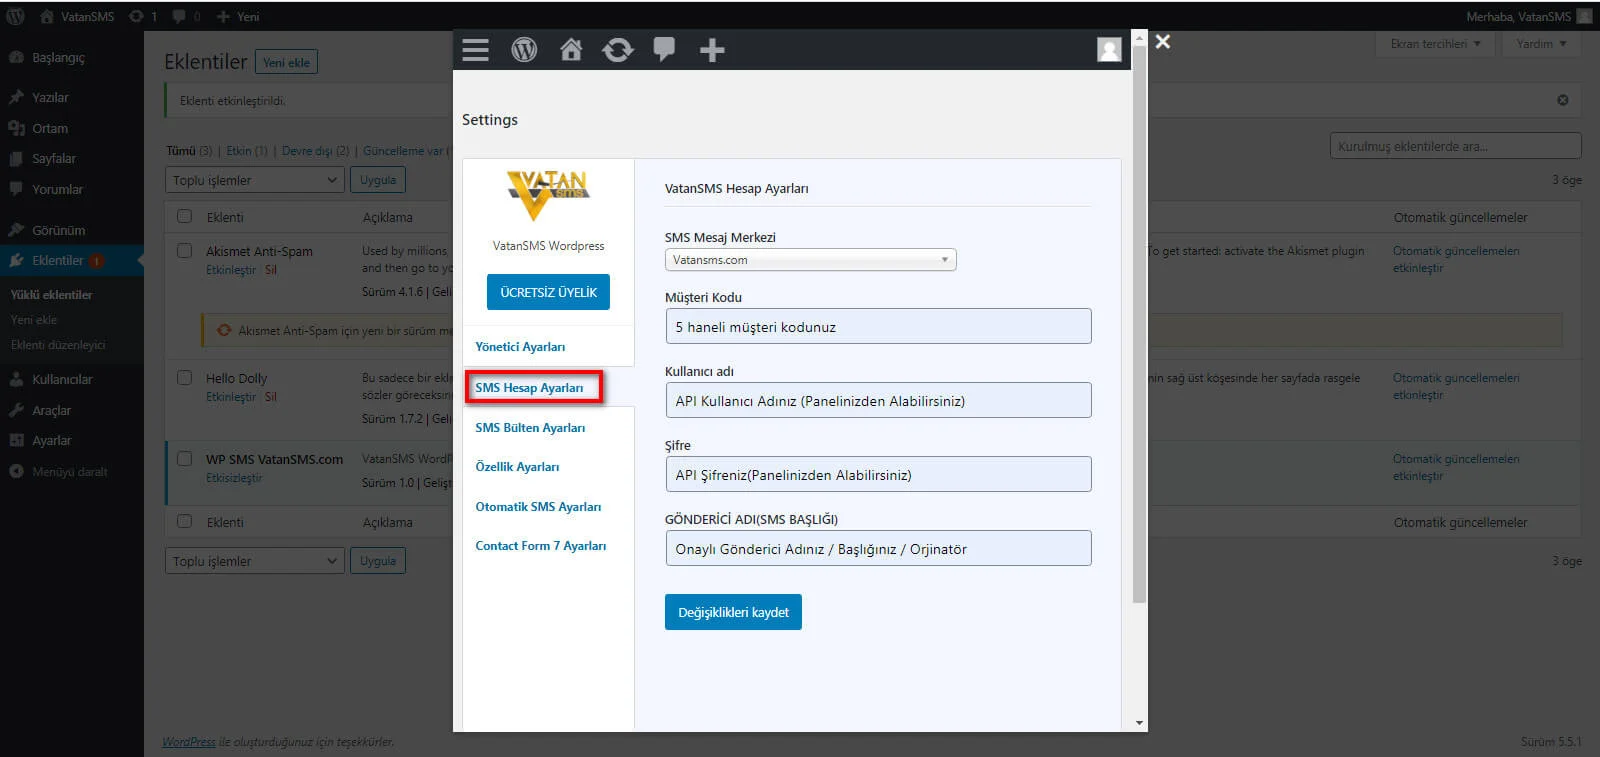The width and height of the screenshot is (1600, 757).
Task: Filter plugins by Devre dışı link
Action: (x=306, y=151)
